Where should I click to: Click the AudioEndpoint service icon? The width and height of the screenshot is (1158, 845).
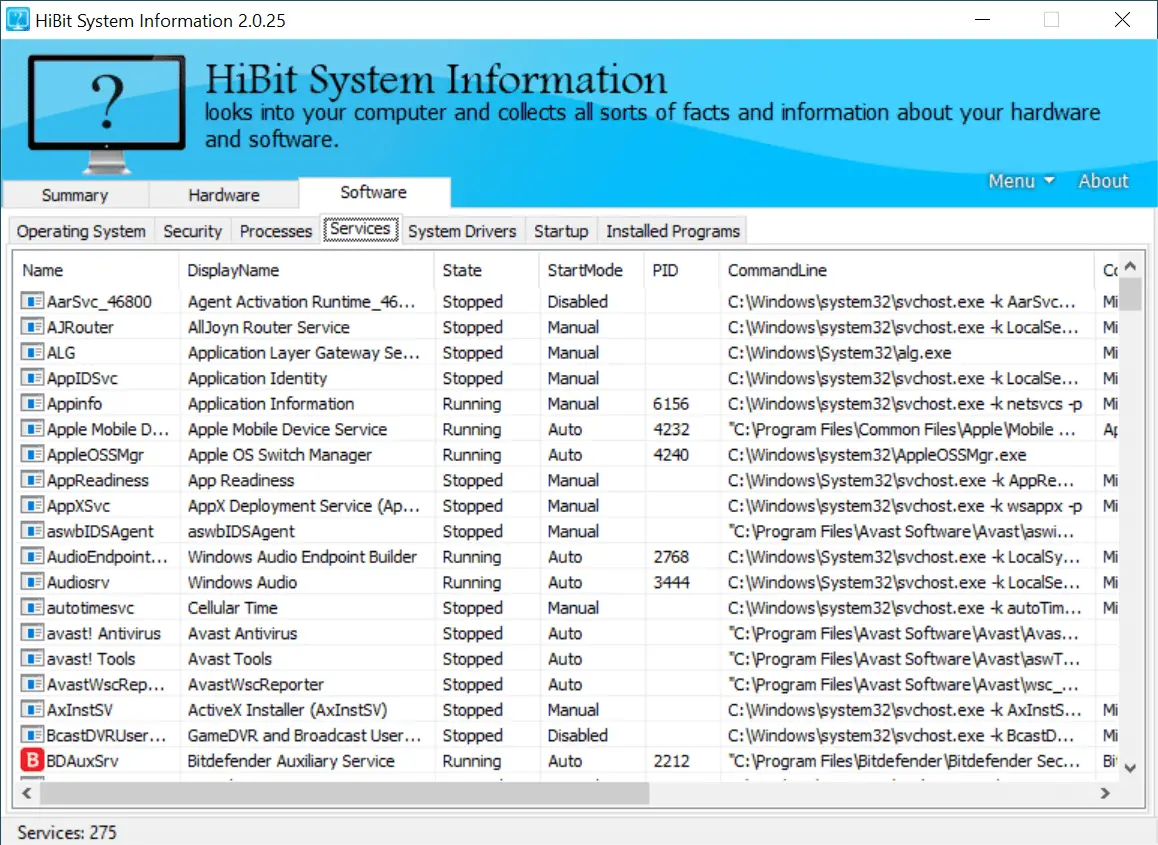tap(32, 556)
